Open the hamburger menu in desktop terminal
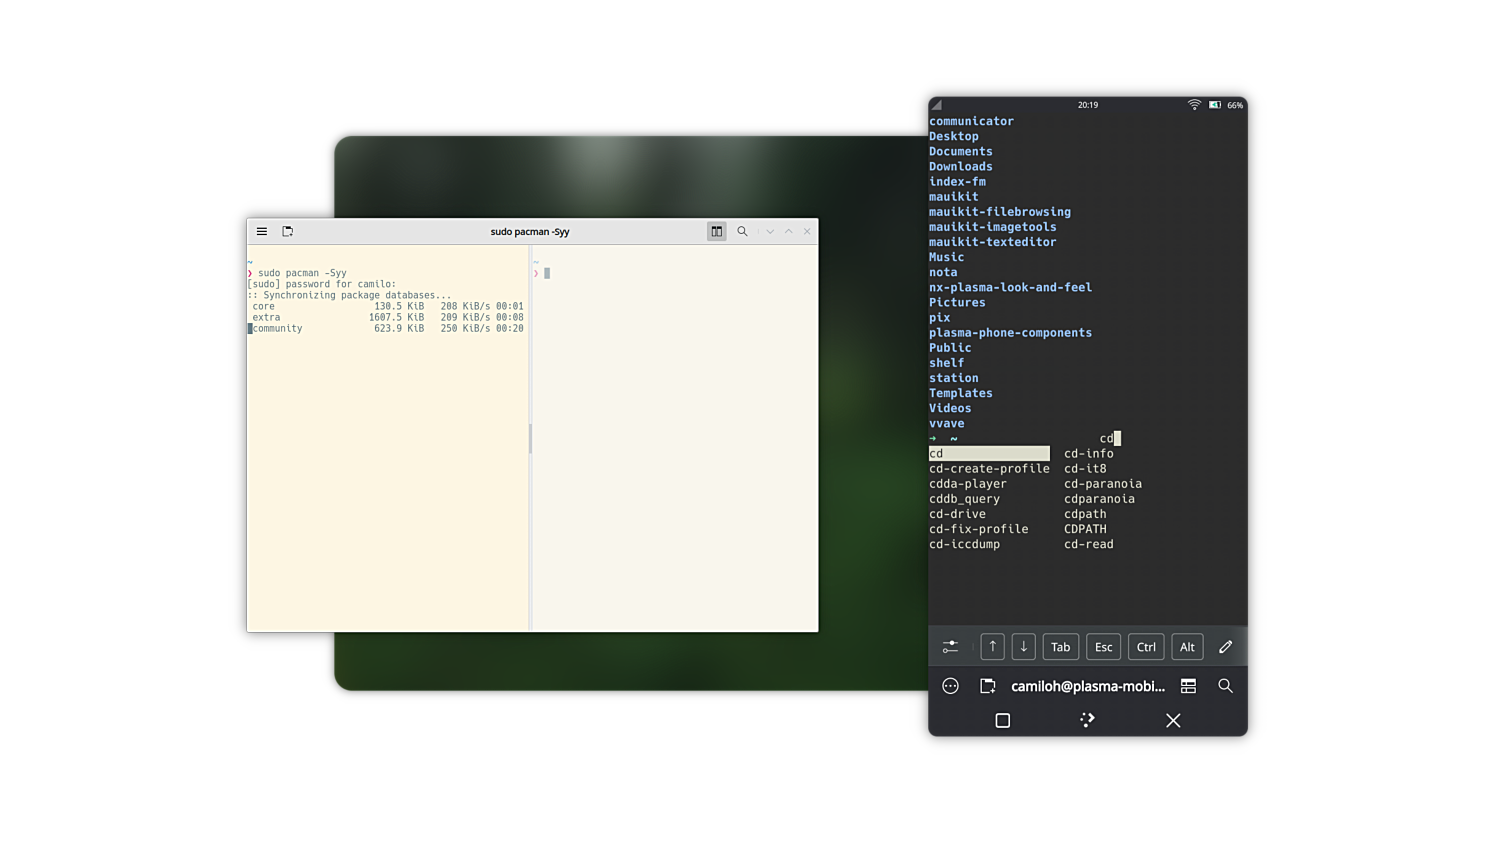The height and width of the screenshot is (846, 1504). (262, 231)
